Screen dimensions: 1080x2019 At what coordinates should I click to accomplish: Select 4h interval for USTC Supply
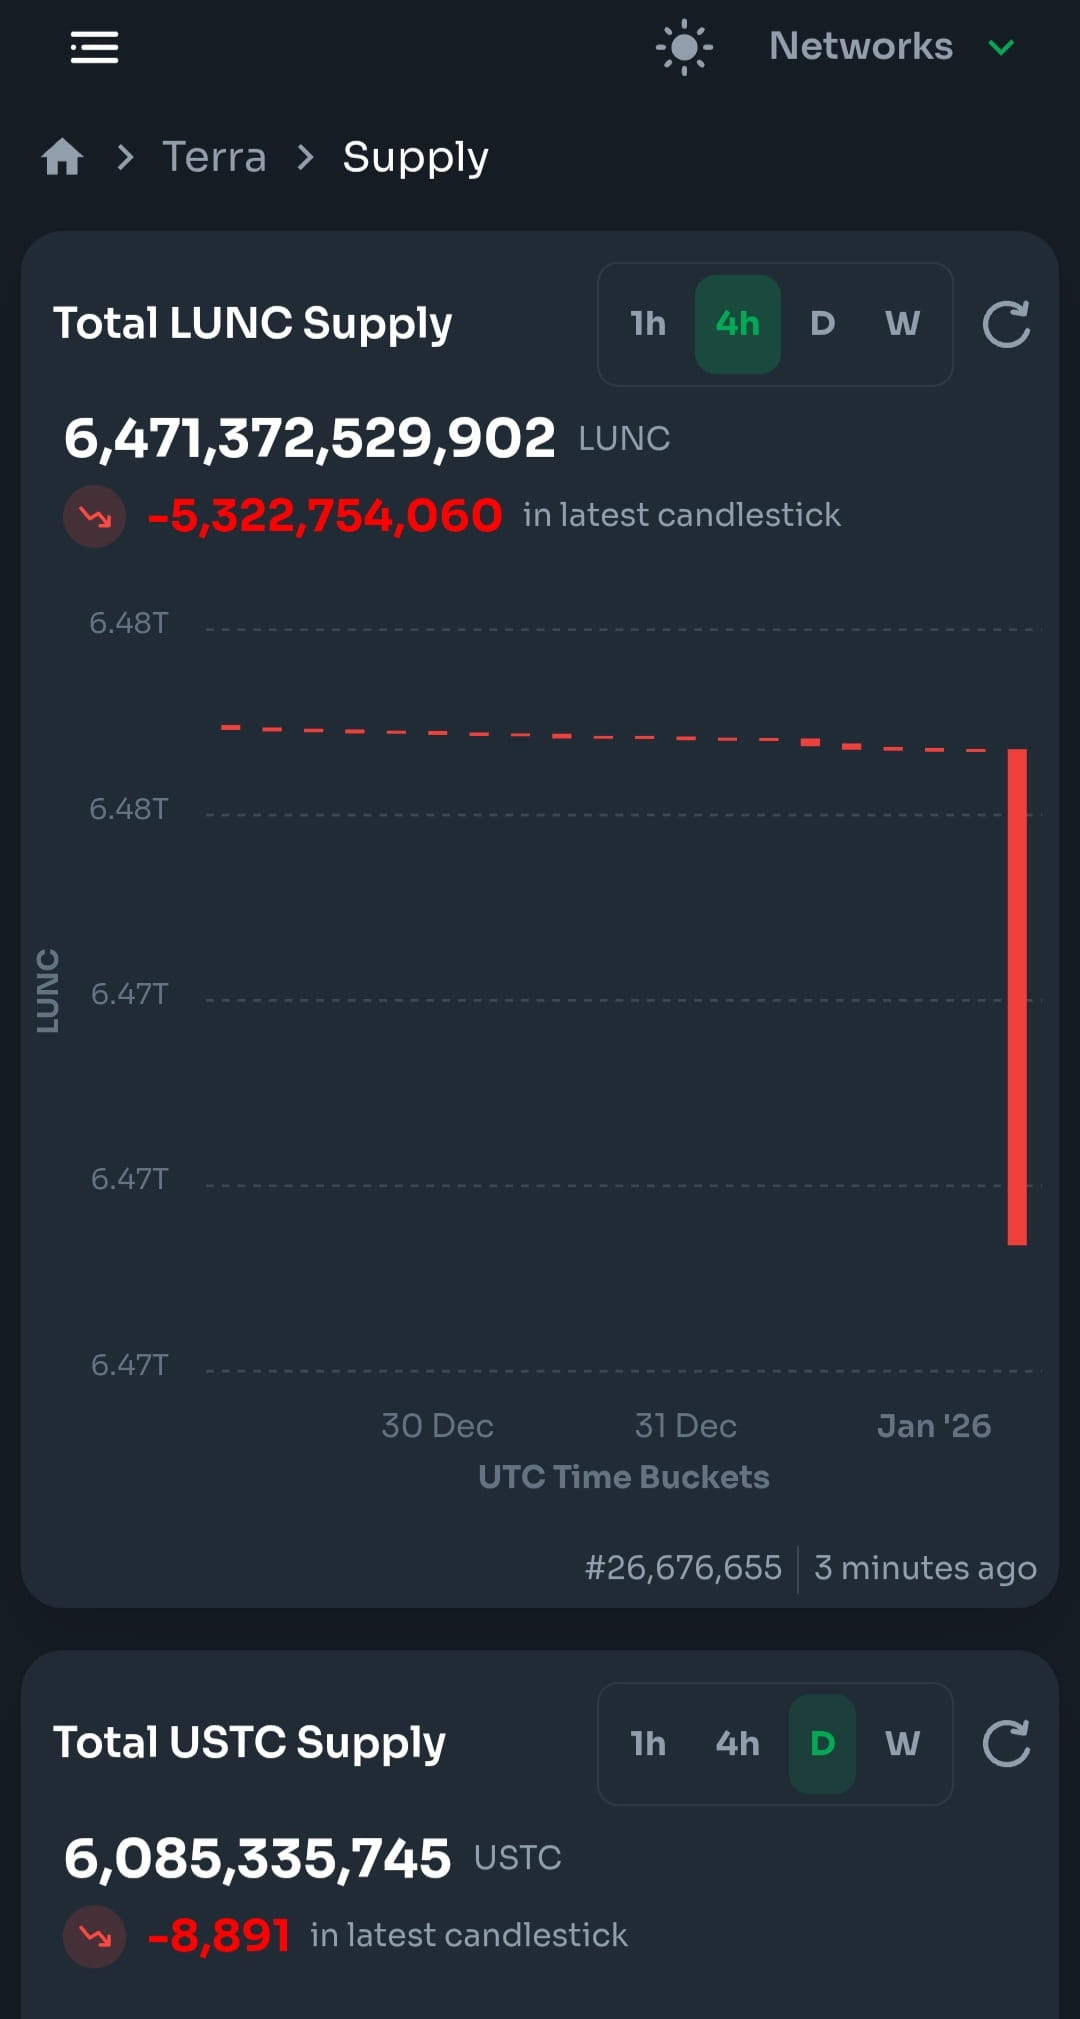pyautogui.click(x=738, y=1744)
